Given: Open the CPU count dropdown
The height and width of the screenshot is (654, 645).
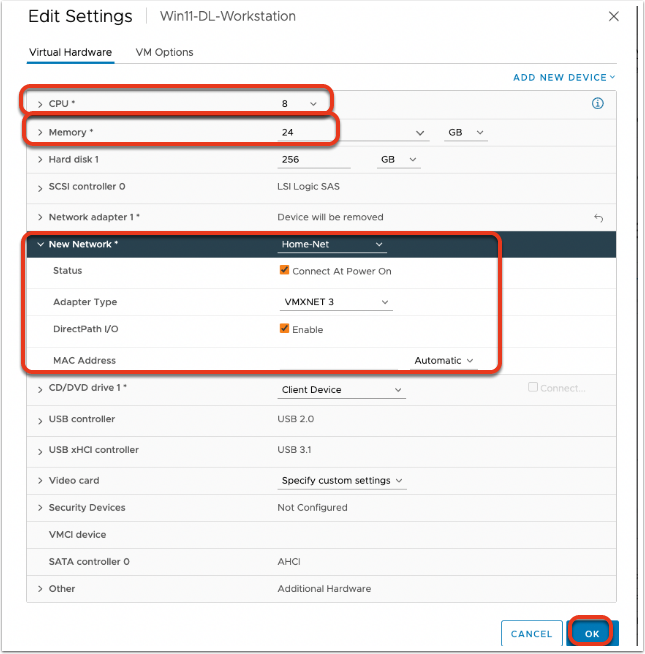Looking at the screenshot, I should pos(300,103).
